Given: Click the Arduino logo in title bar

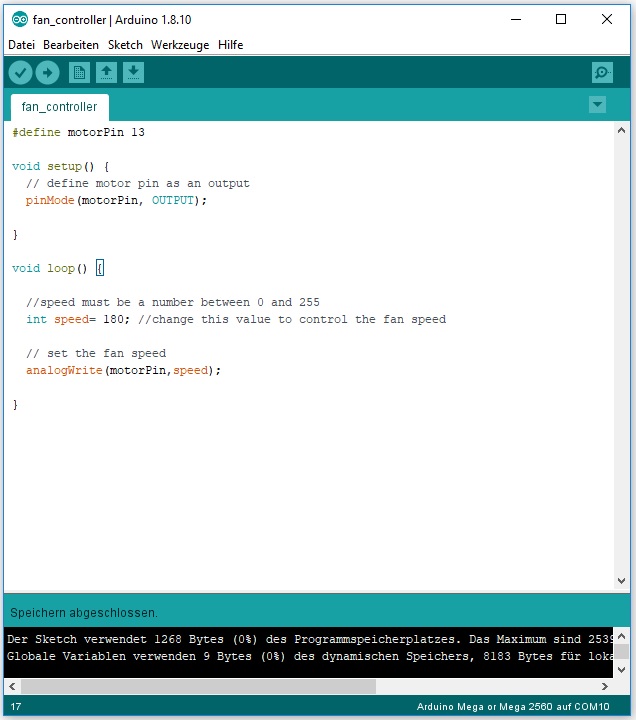Looking at the screenshot, I should pyautogui.click(x=19, y=19).
